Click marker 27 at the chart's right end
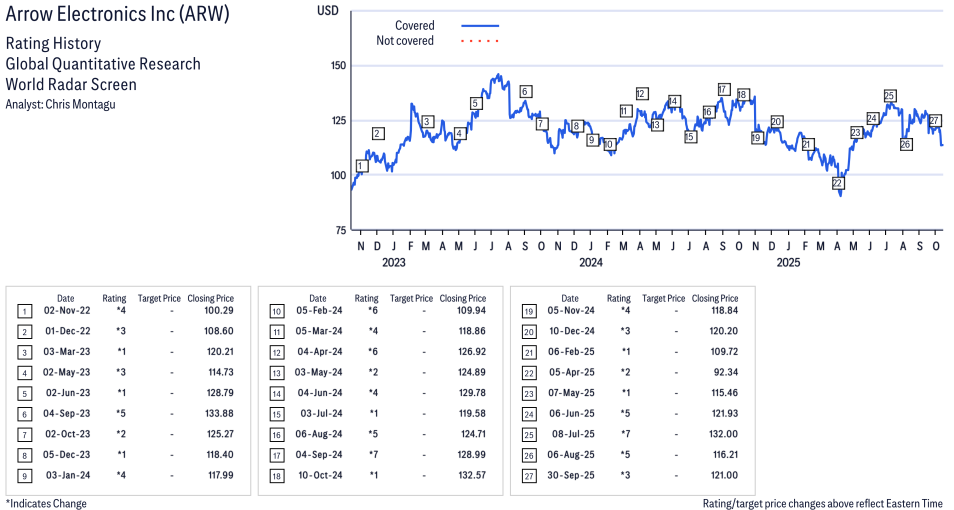954x510 pixels. pyautogui.click(x=935, y=120)
